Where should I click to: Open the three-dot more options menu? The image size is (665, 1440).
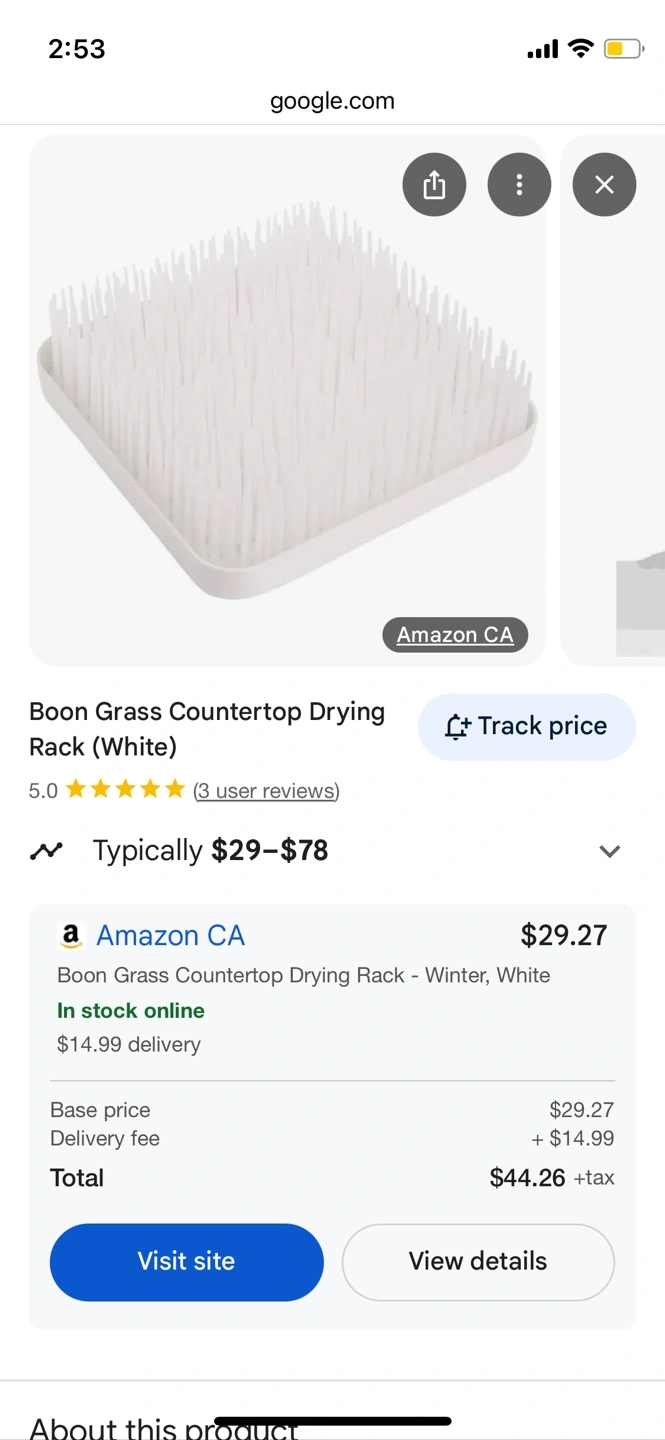pyautogui.click(x=519, y=185)
